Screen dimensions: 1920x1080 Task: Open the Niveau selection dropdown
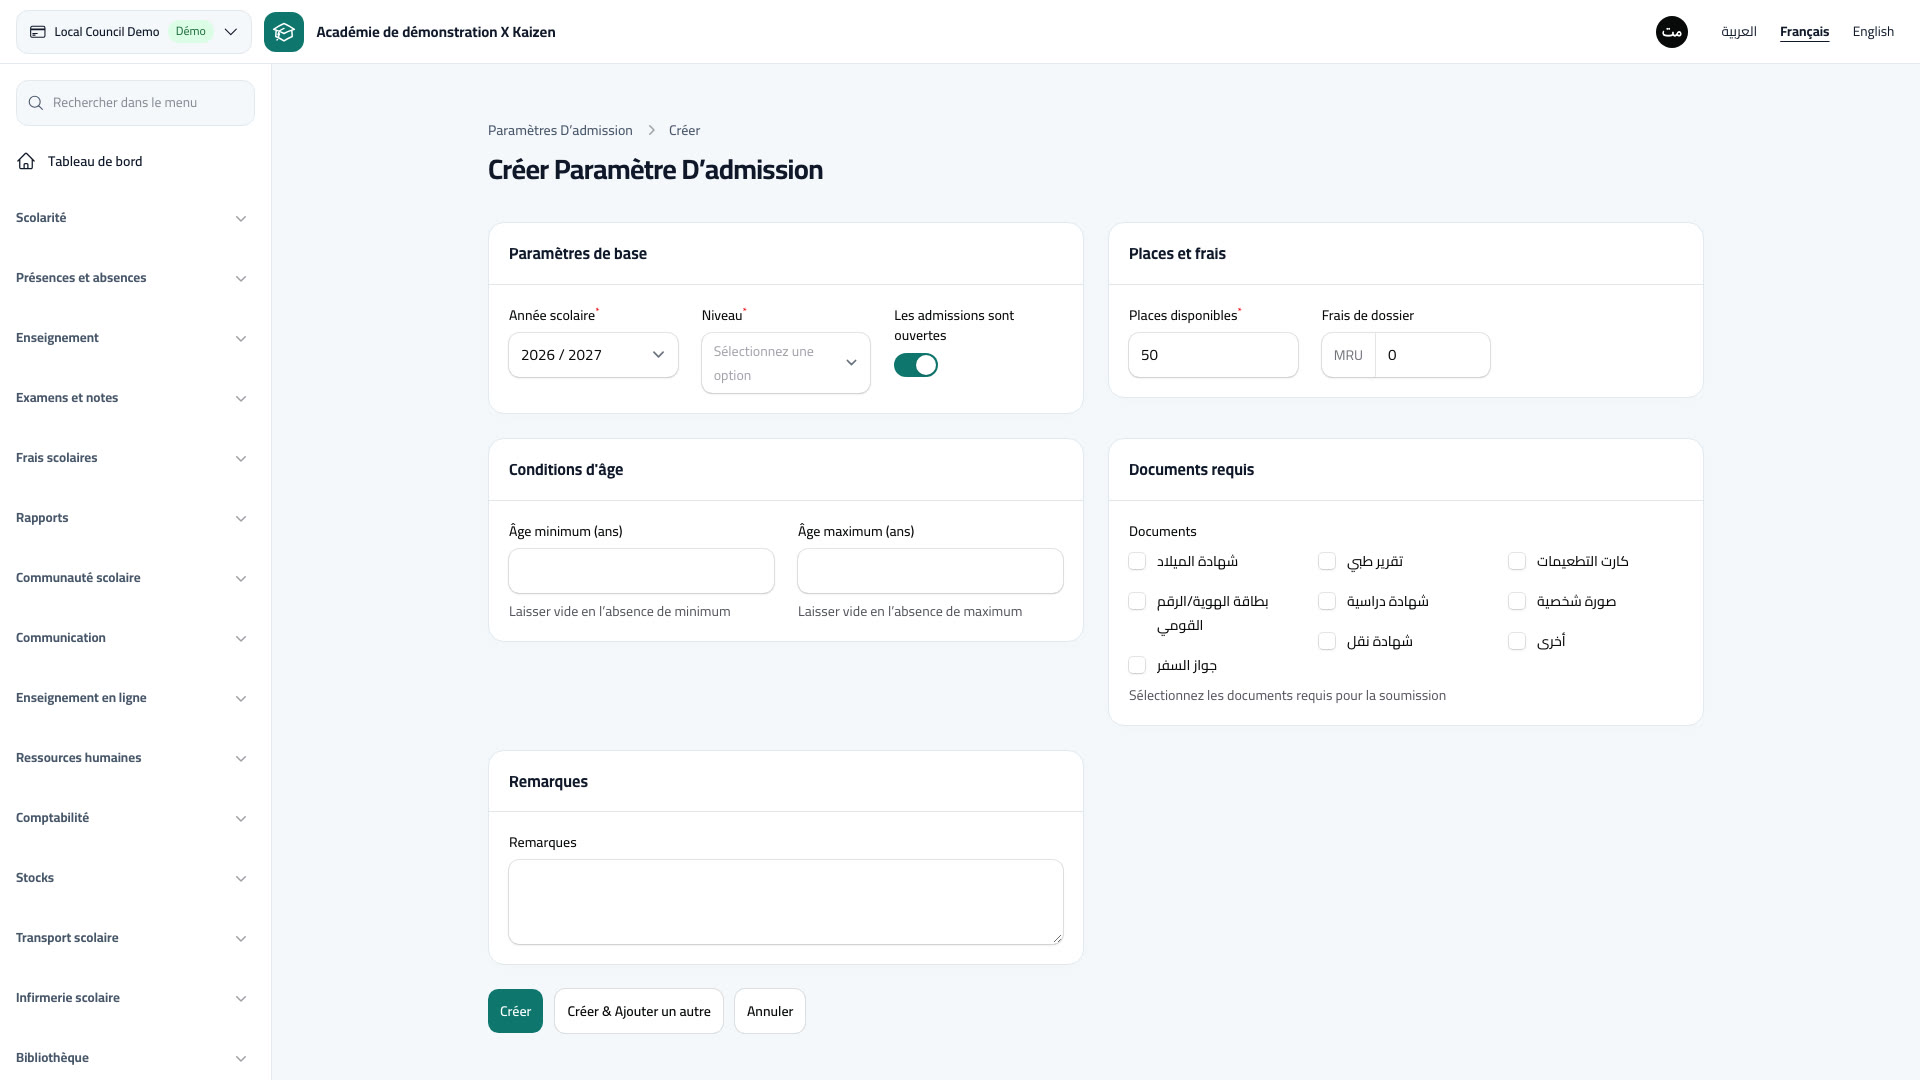(786, 363)
